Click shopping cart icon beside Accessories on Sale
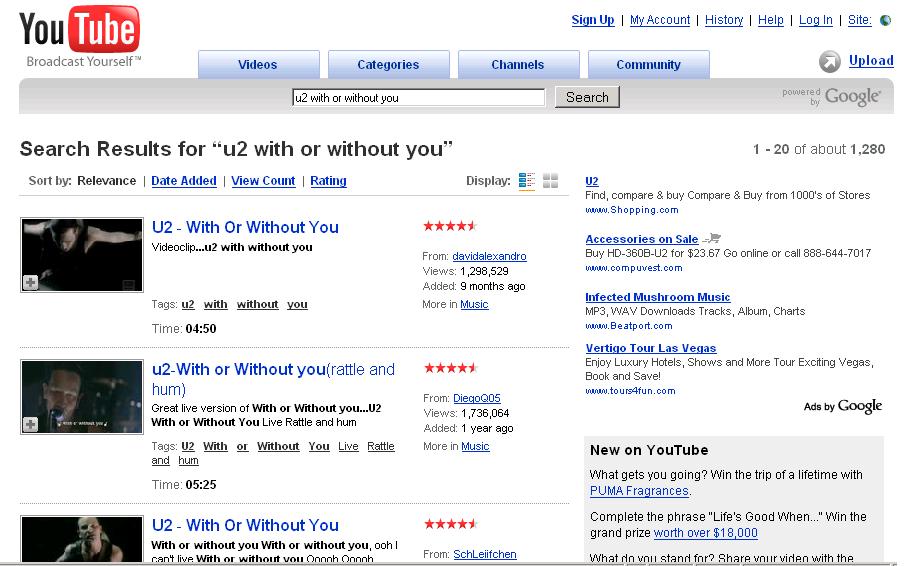The image size is (916, 566). point(712,238)
